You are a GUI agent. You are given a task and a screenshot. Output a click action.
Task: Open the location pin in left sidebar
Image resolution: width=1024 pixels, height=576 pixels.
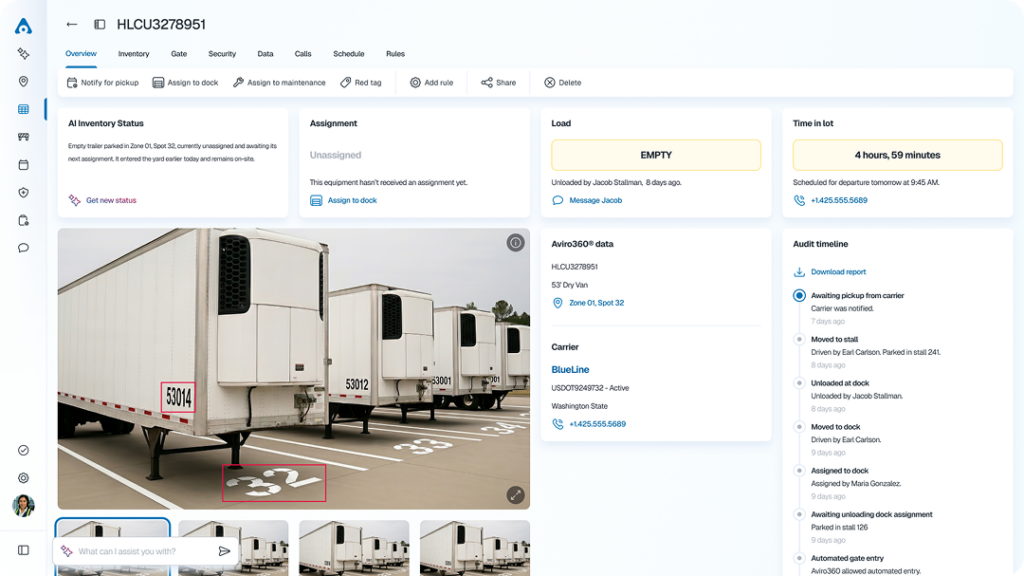[23, 82]
